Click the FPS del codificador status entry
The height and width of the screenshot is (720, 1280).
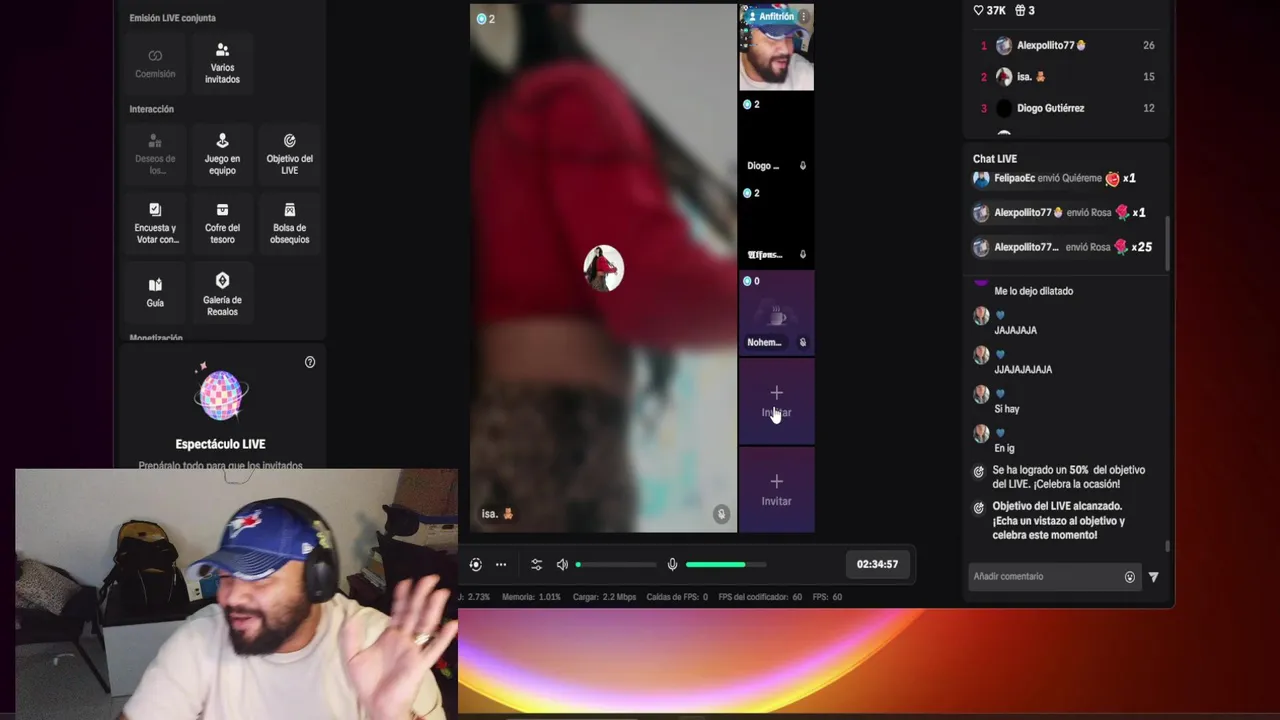coord(760,597)
